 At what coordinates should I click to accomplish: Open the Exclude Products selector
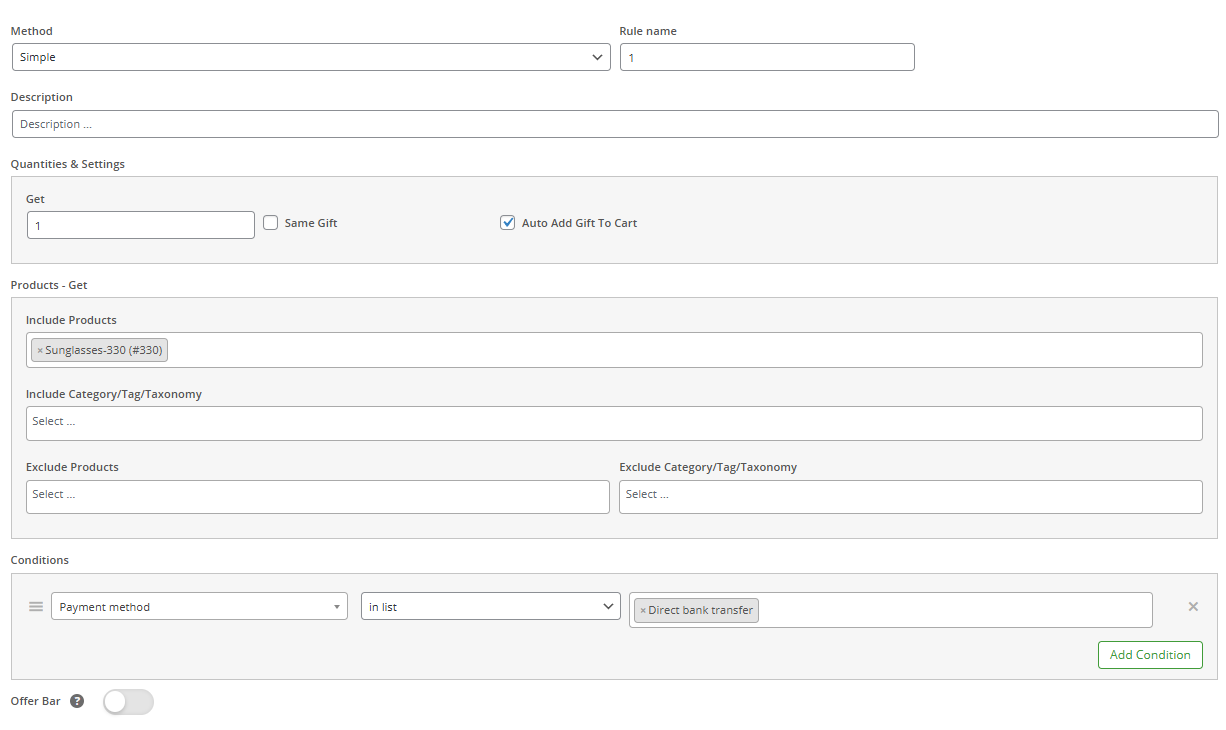pos(317,497)
